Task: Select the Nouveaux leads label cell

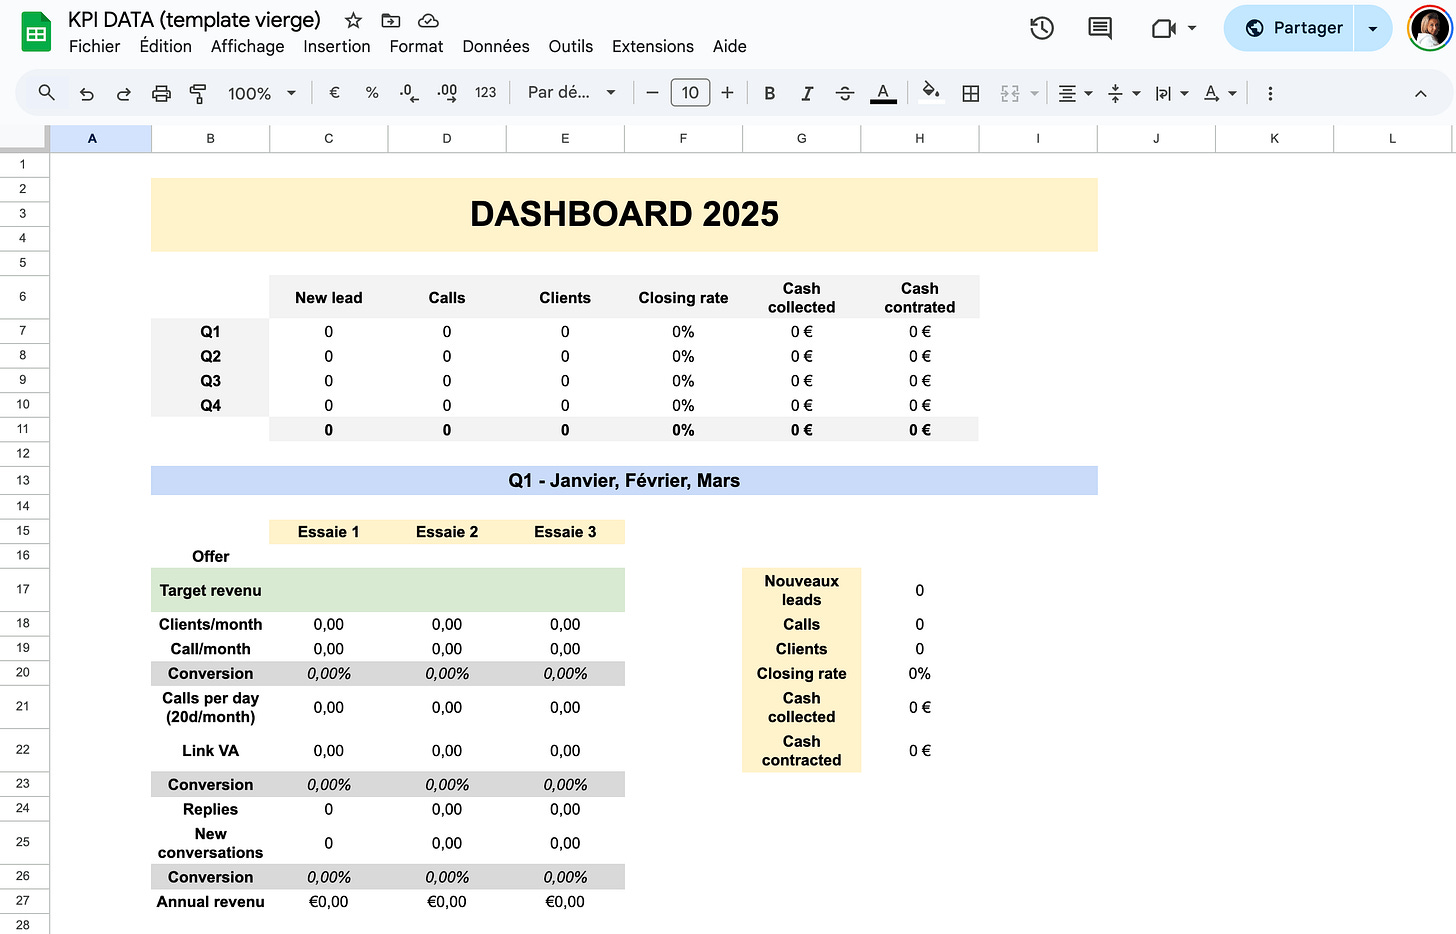Action: pos(802,590)
